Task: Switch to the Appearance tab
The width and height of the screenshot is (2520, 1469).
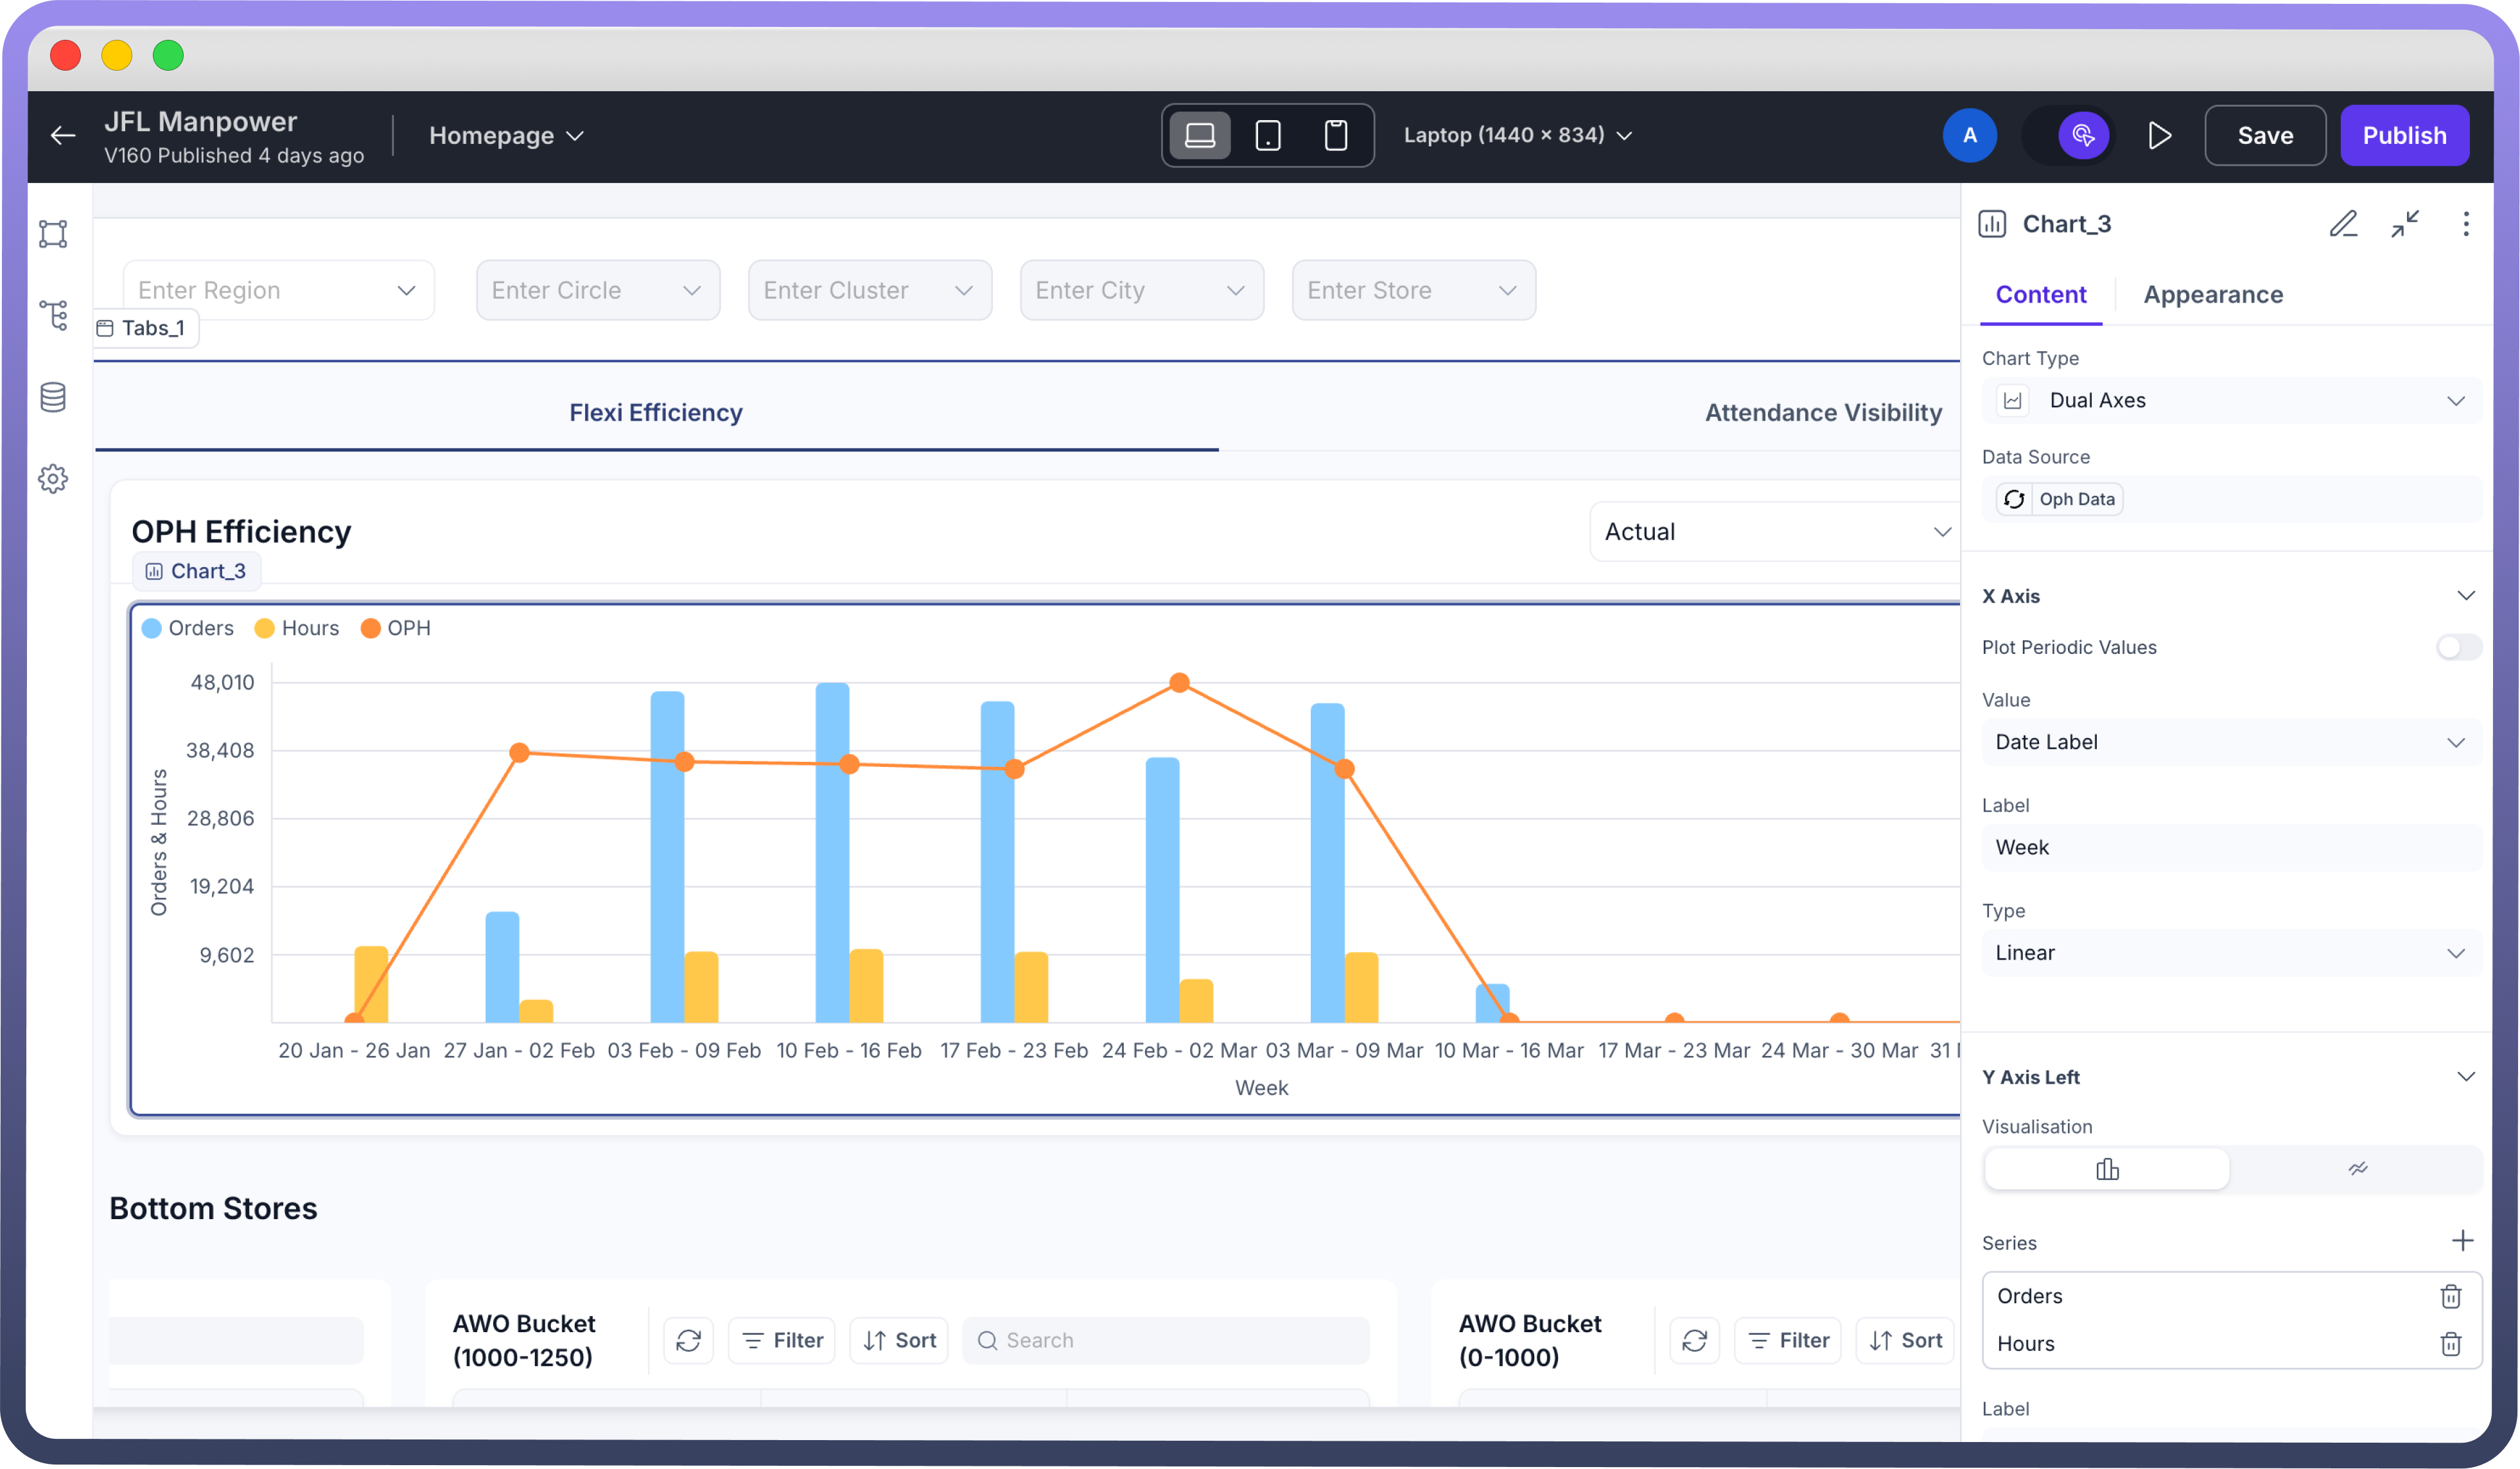Action: [2212, 295]
